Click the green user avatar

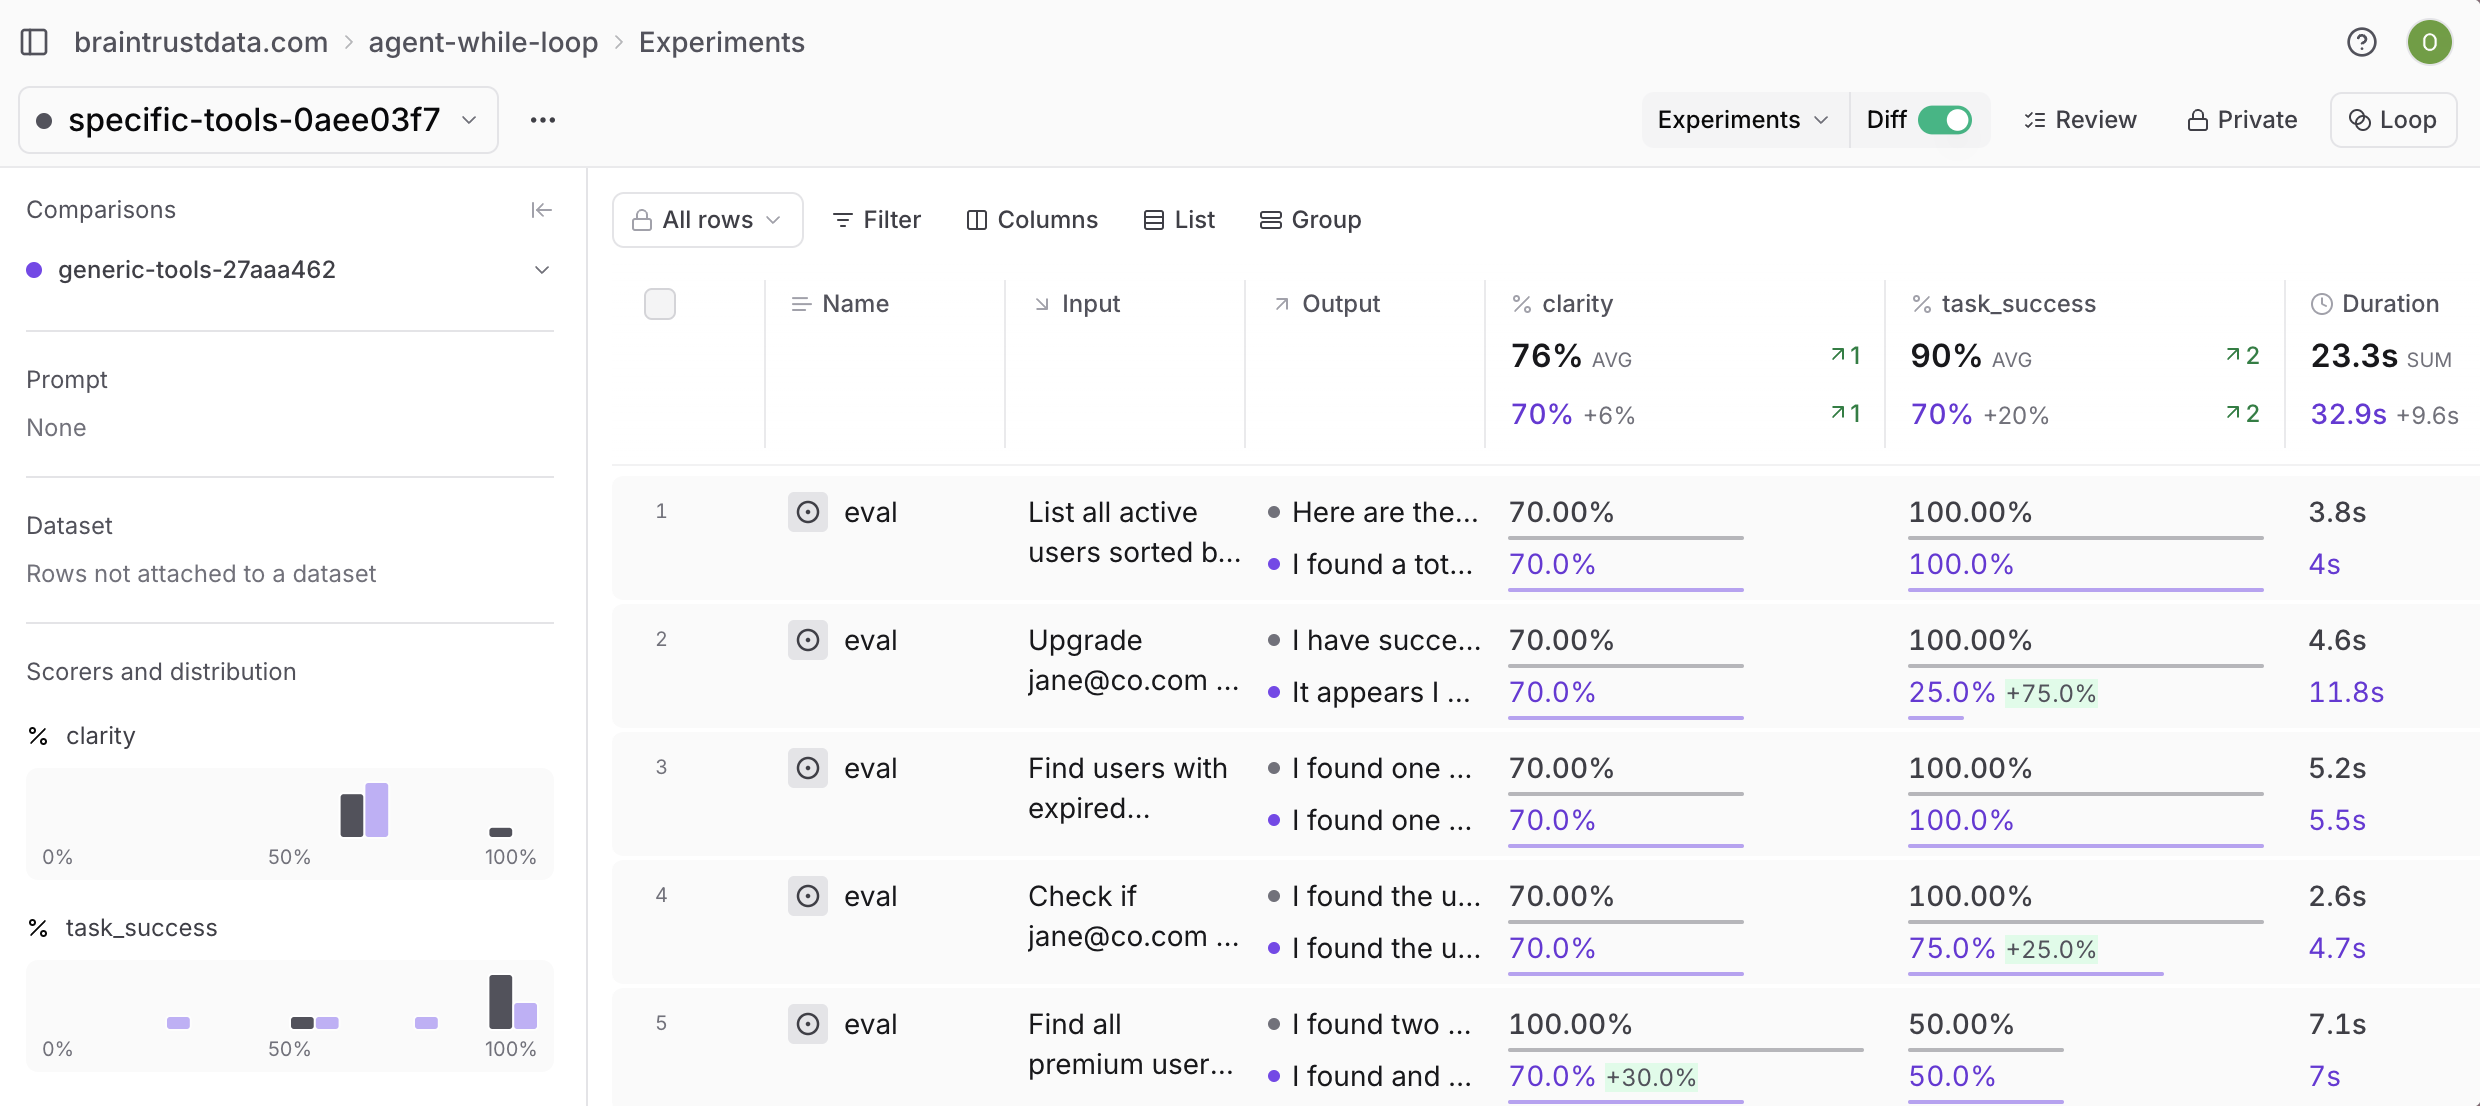2429,42
